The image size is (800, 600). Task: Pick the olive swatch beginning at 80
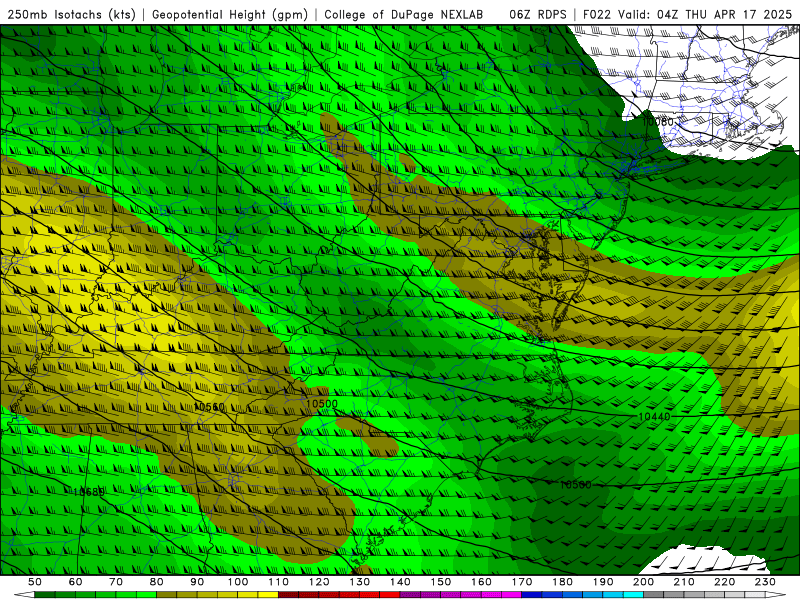coord(167,595)
